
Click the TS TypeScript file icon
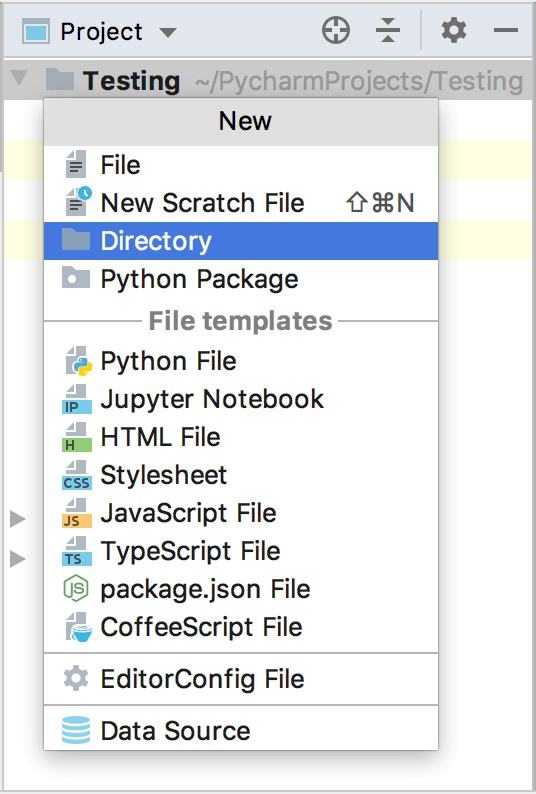77,551
